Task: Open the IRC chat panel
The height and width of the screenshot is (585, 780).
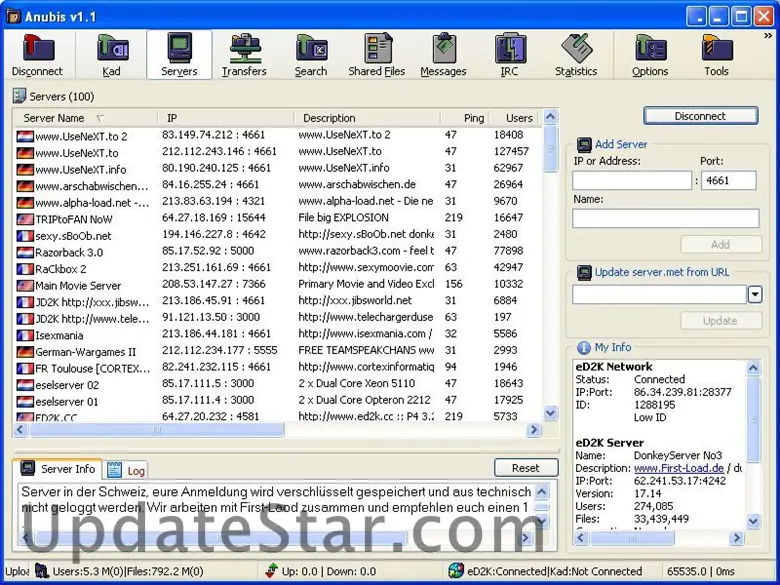Action: pos(510,55)
